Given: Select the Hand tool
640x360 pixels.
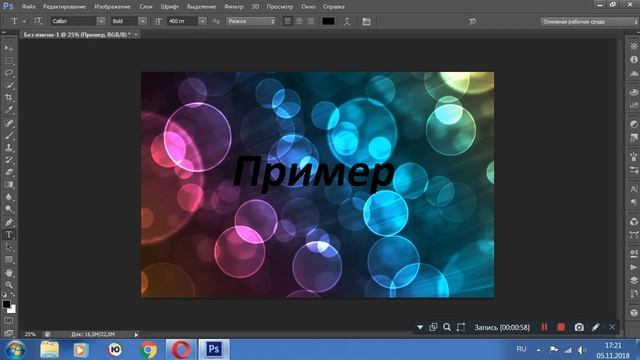Looking at the screenshot, I should click(9, 272).
